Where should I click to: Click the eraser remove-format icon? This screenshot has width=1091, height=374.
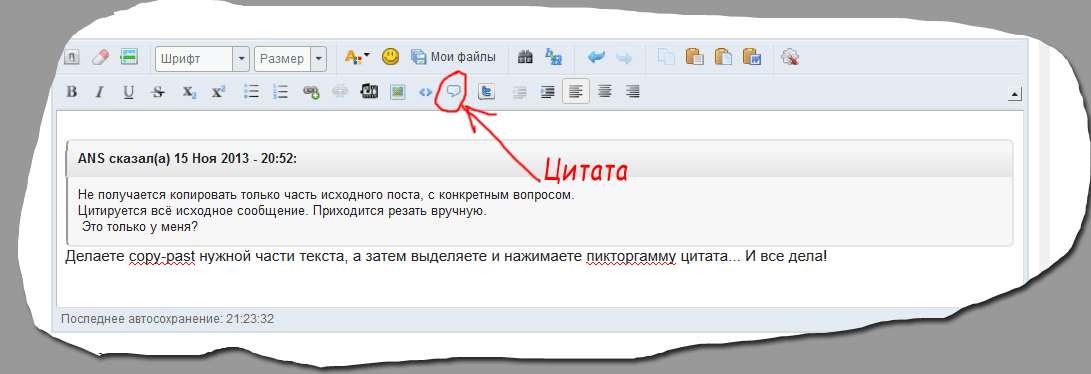coord(101,58)
